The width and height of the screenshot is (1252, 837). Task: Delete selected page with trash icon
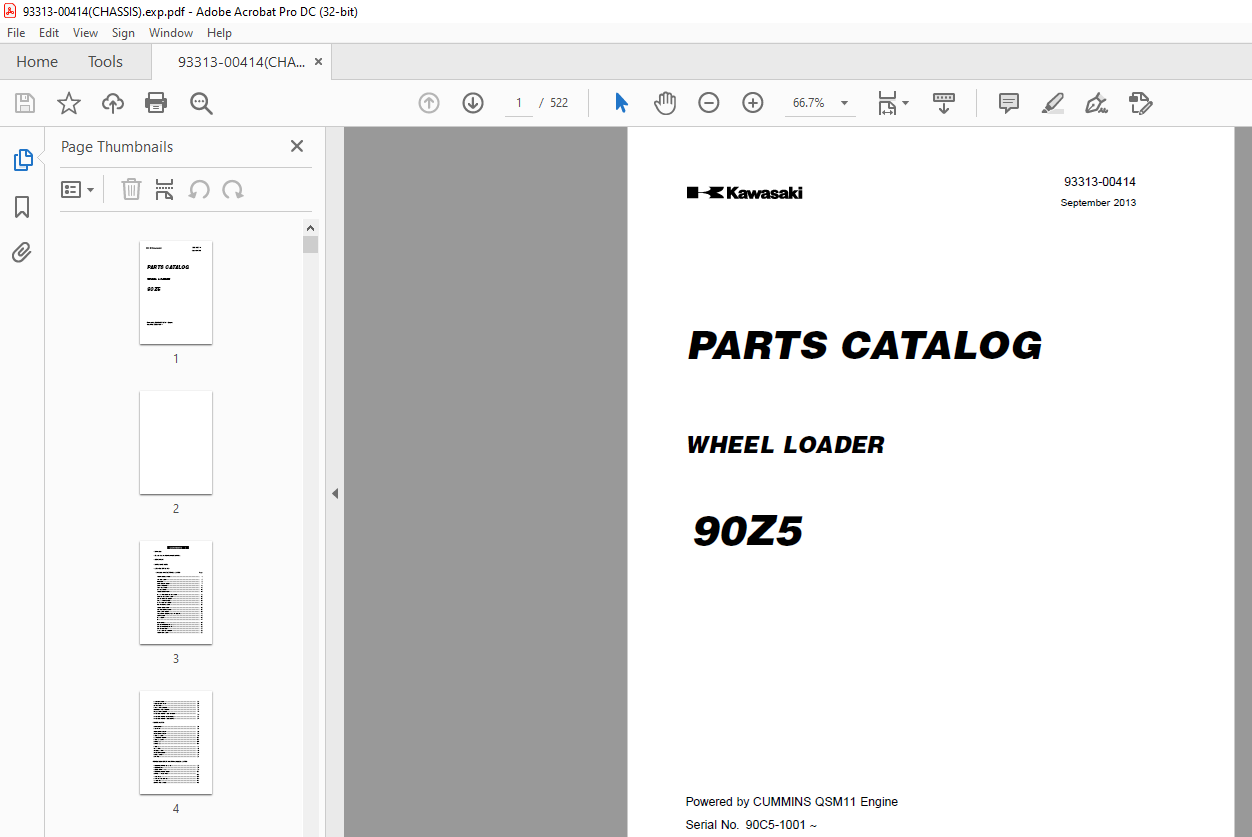131,190
